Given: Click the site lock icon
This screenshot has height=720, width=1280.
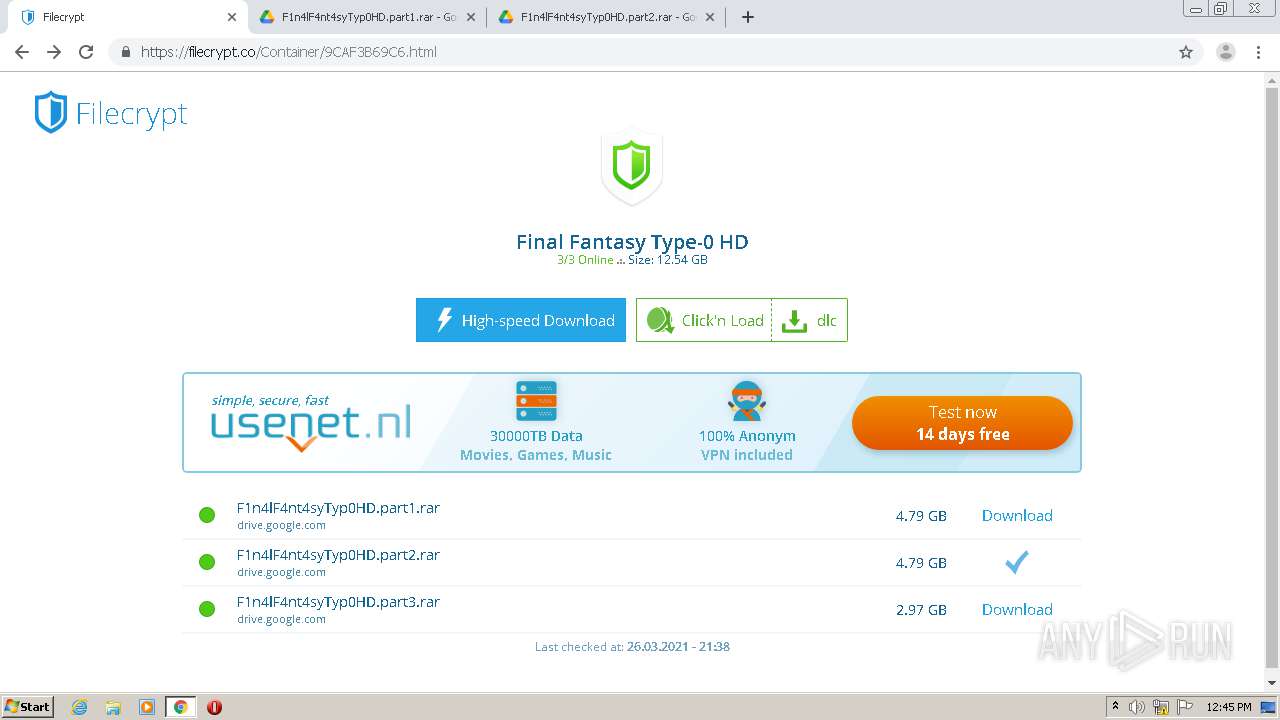Looking at the screenshot, I should [126, 52].
